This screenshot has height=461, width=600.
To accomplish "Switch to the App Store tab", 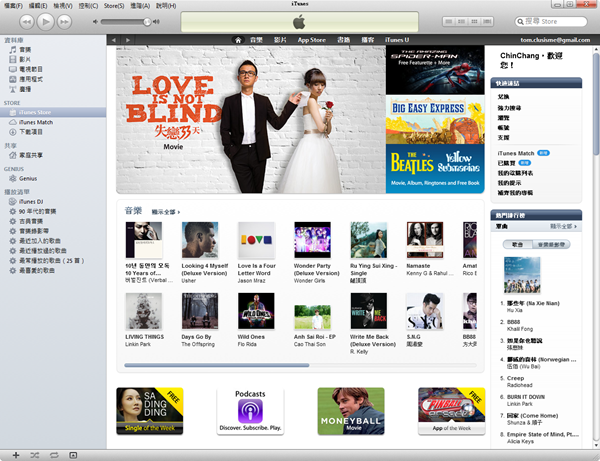I will point(313,40).
